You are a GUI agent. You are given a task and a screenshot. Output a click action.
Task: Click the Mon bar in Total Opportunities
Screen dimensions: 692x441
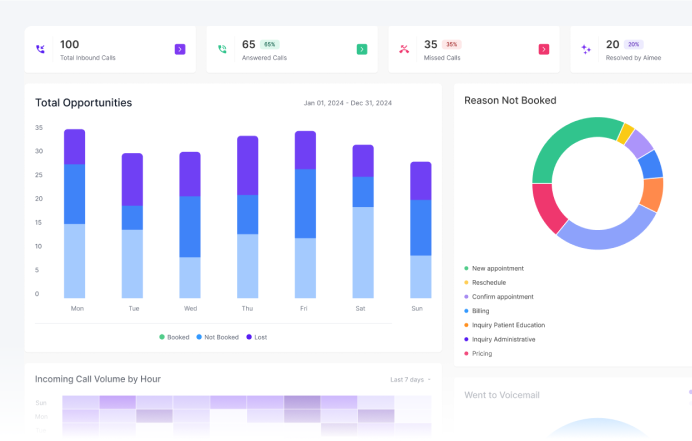coord(75,214)
